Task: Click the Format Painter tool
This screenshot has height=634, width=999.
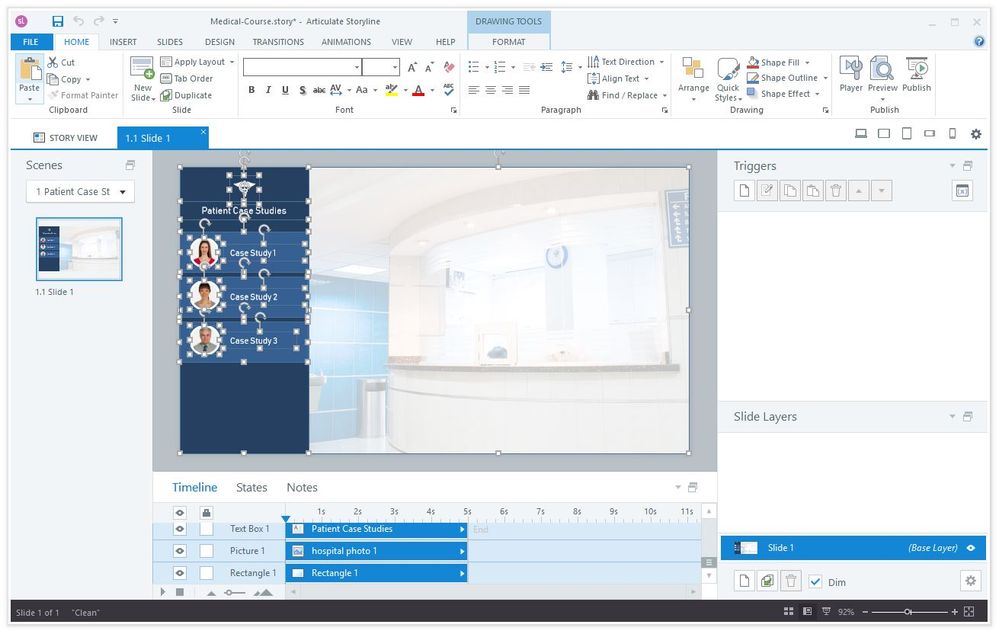Action: click(83, 95)
